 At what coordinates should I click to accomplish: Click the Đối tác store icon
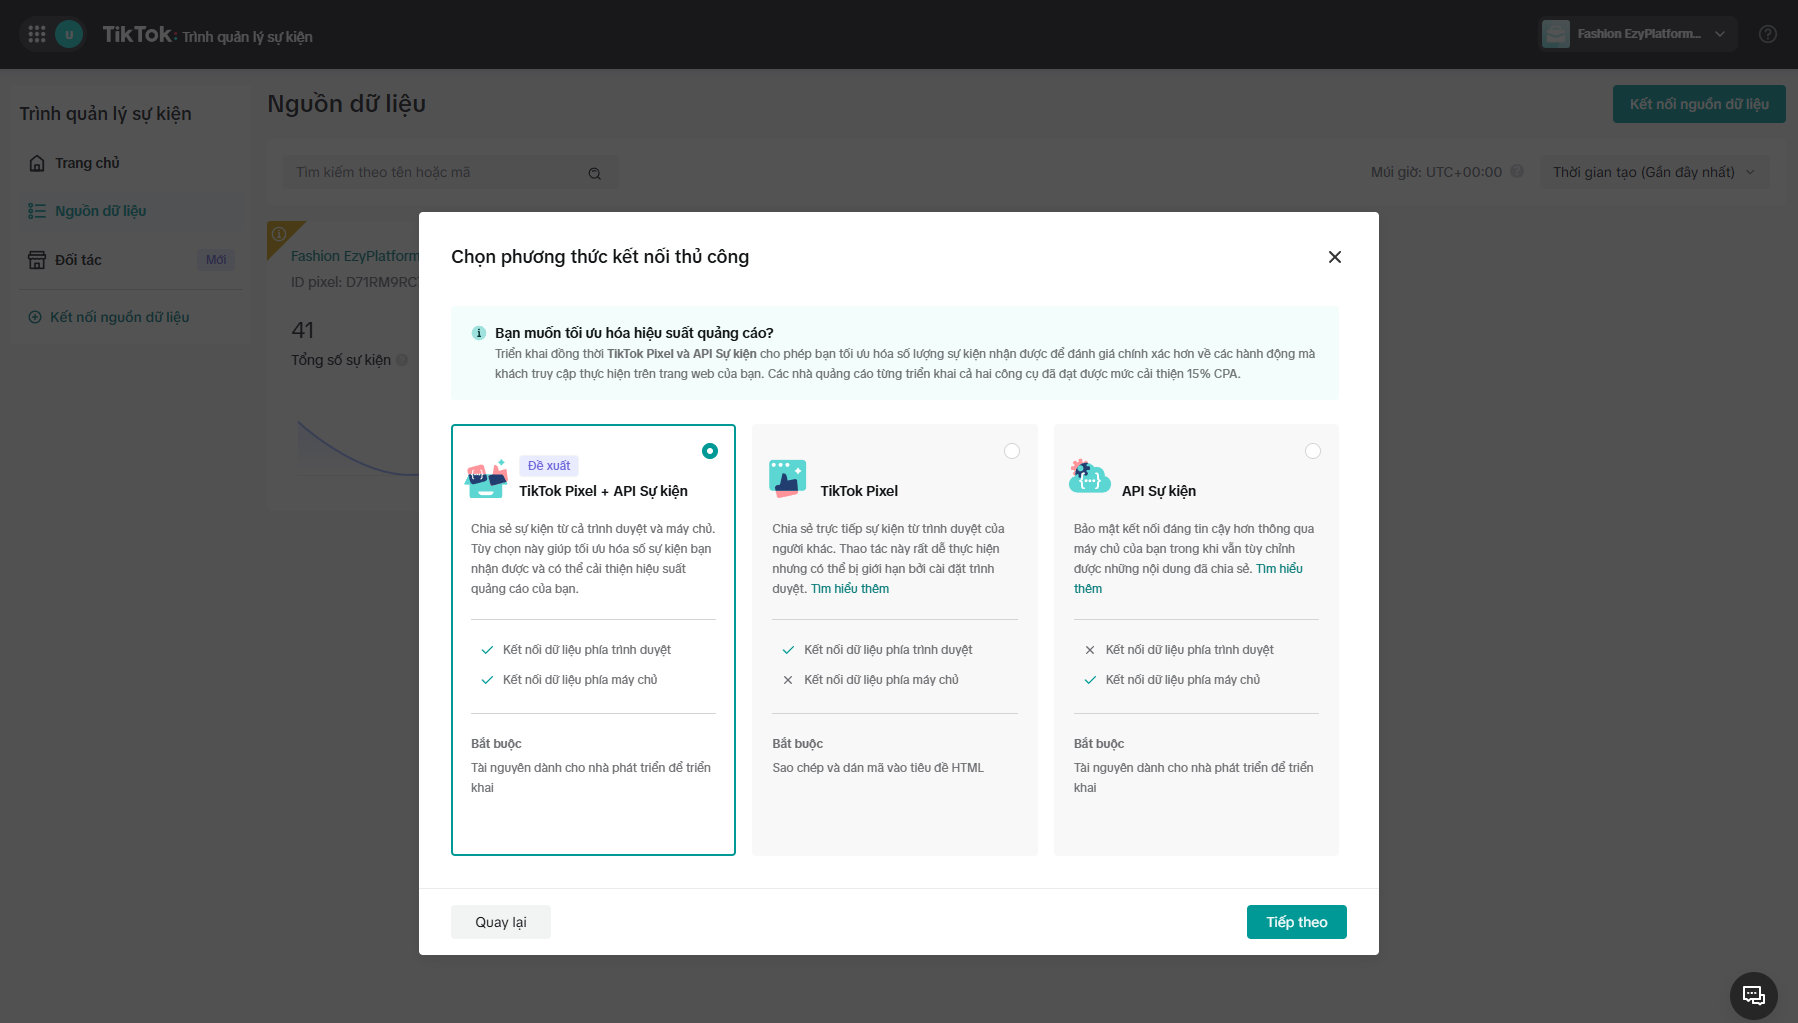(x=37, y=260)
